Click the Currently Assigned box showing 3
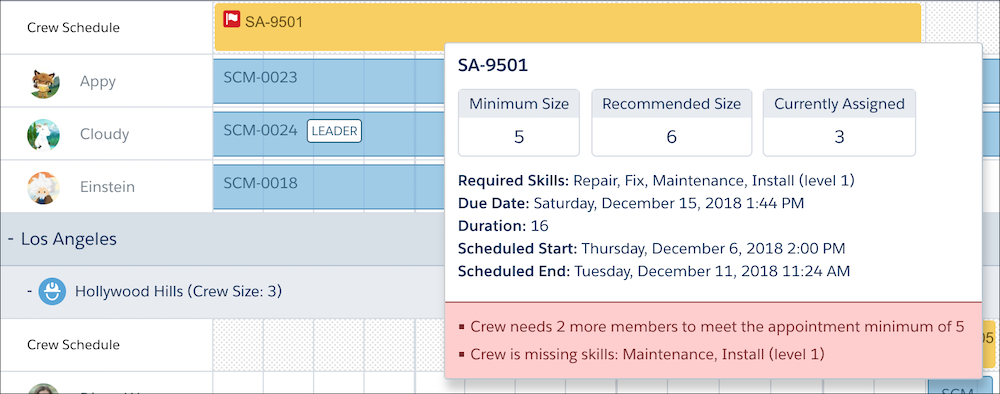This screenshot has height=394, width=1000. click(x=839, y=122)
